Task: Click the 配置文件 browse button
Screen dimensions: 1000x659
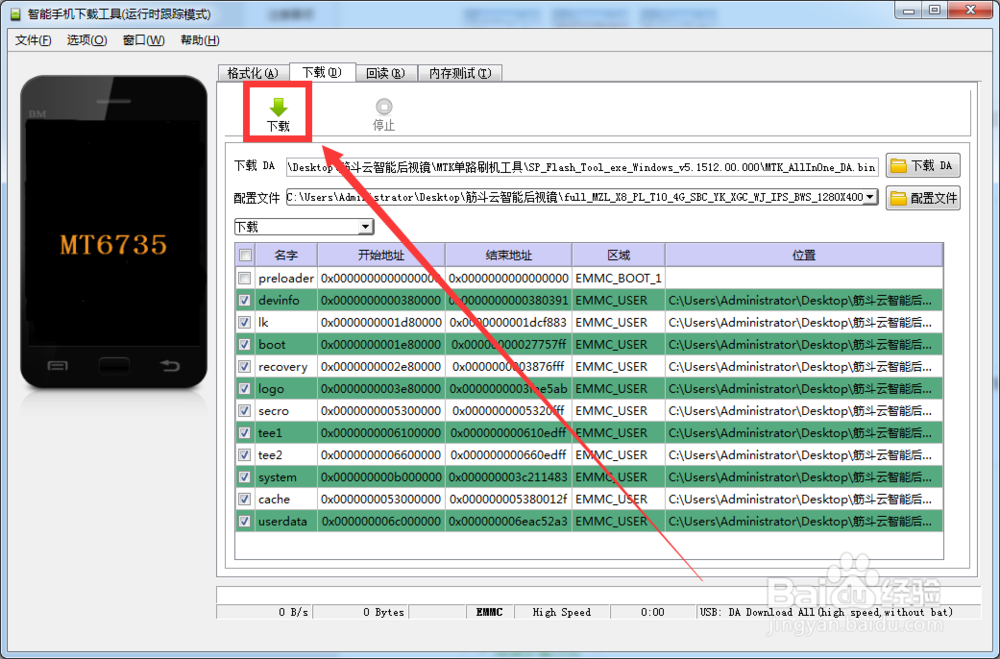Action: click(x=923, y=198)
